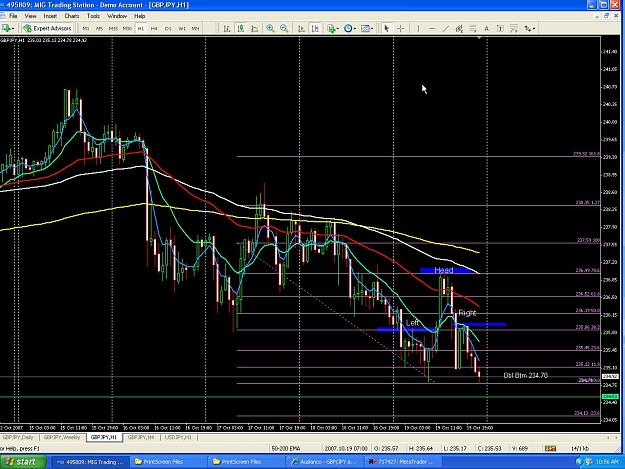This screenshot has height=469, width=625.
Task: Click the zoom out magnifier icon
Action: tap(284, 28)
